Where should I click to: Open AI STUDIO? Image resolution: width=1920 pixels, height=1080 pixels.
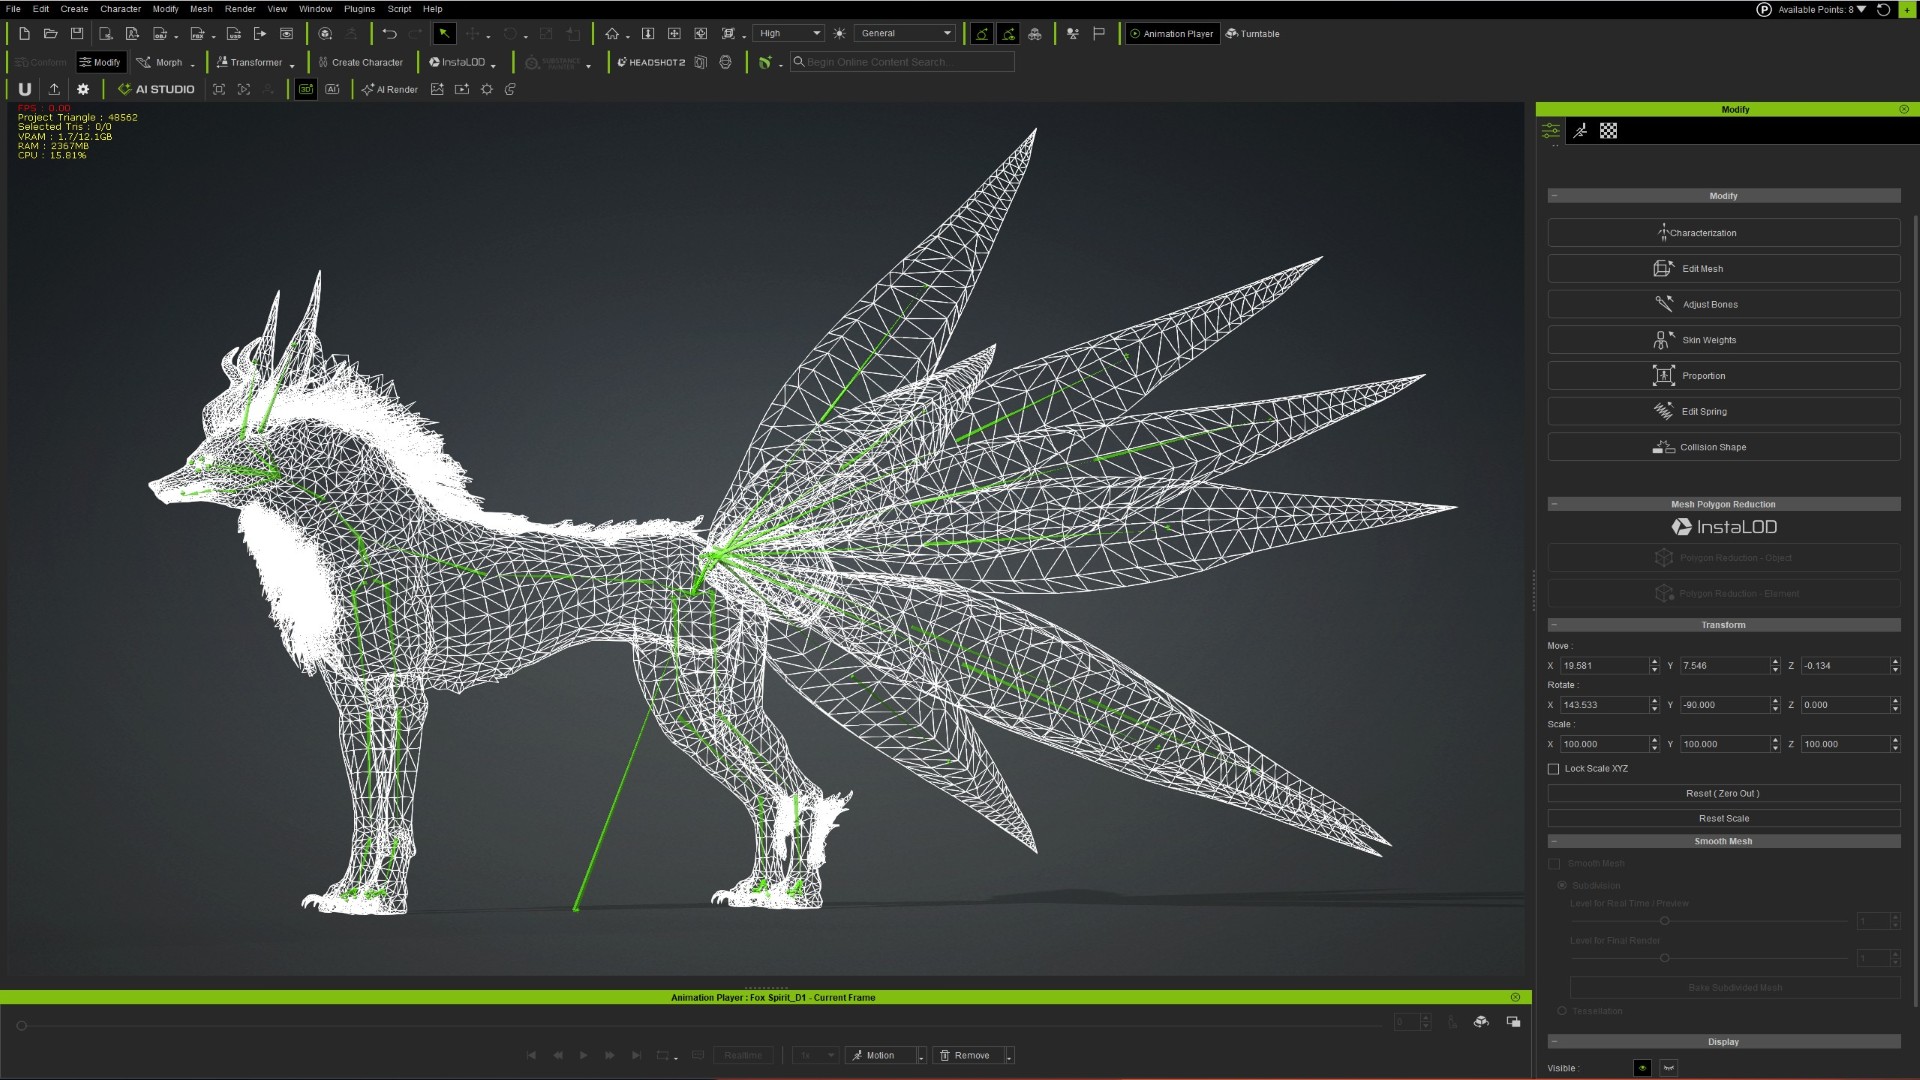[x=156, y=89]
